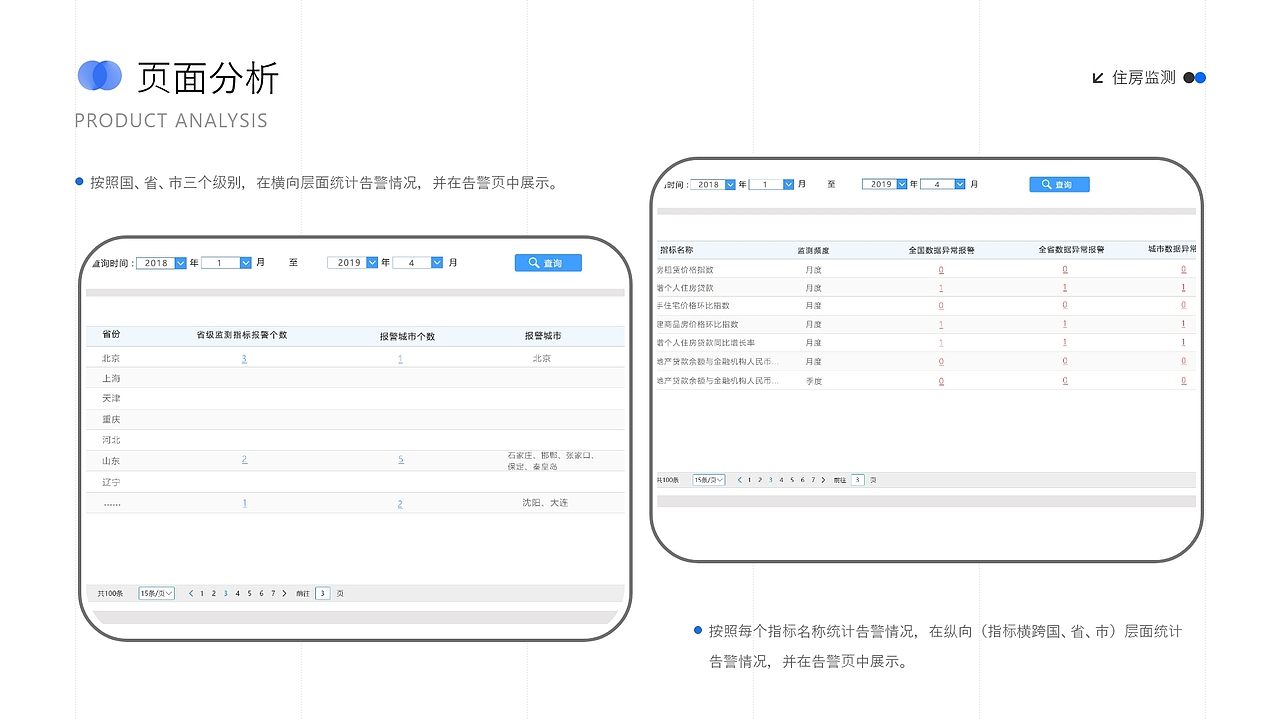Open 房租赁价格指数 row's 全国数据异常报警 link
This screenshot has width=1280, height=720.
941,270
